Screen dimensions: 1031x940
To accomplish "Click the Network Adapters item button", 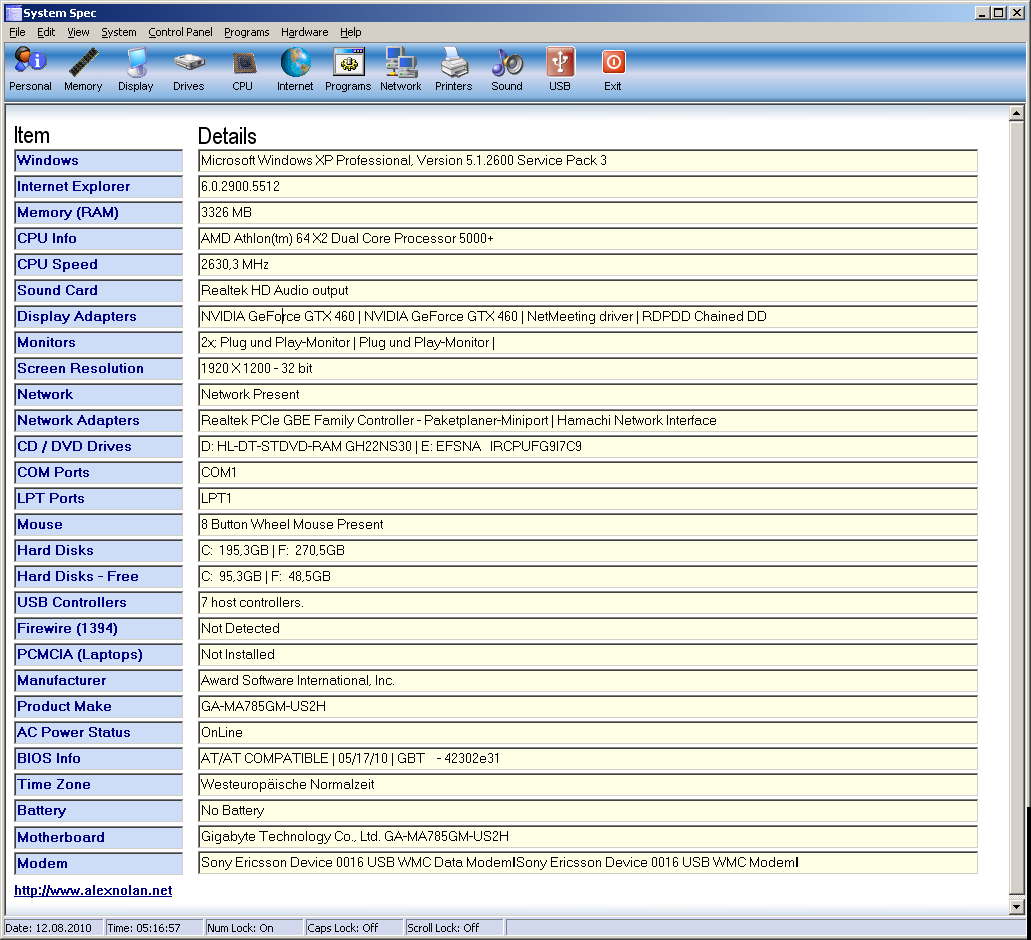I will point(99,421).
